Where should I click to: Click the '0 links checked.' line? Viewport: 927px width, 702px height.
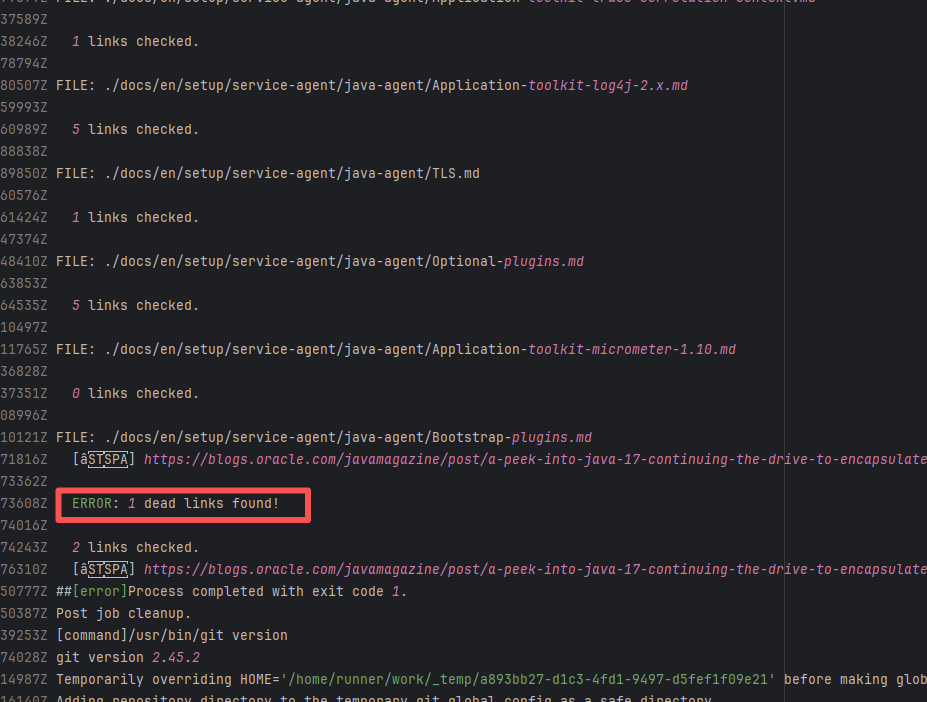pyautogui.click(x=135, y=393)
